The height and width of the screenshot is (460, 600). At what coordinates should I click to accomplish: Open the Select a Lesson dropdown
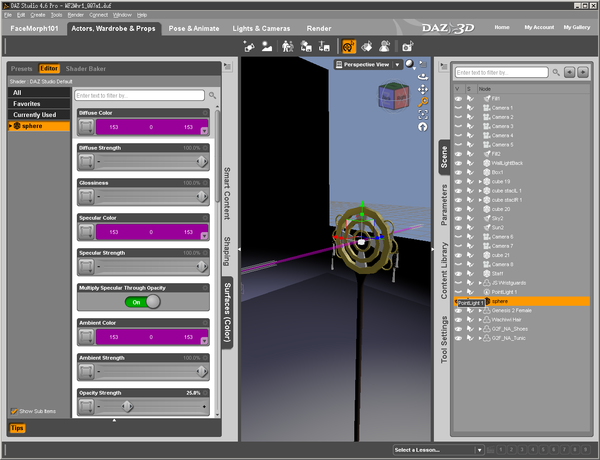click(x=479, y=450)
